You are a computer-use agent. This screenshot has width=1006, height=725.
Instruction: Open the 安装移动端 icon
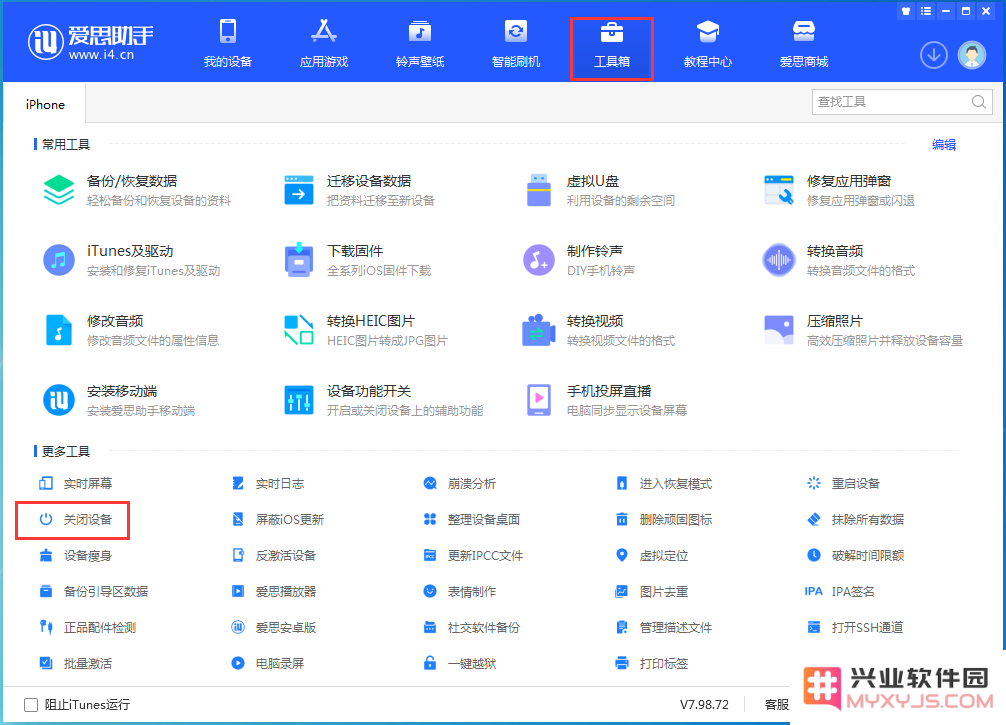coord(59,400)
